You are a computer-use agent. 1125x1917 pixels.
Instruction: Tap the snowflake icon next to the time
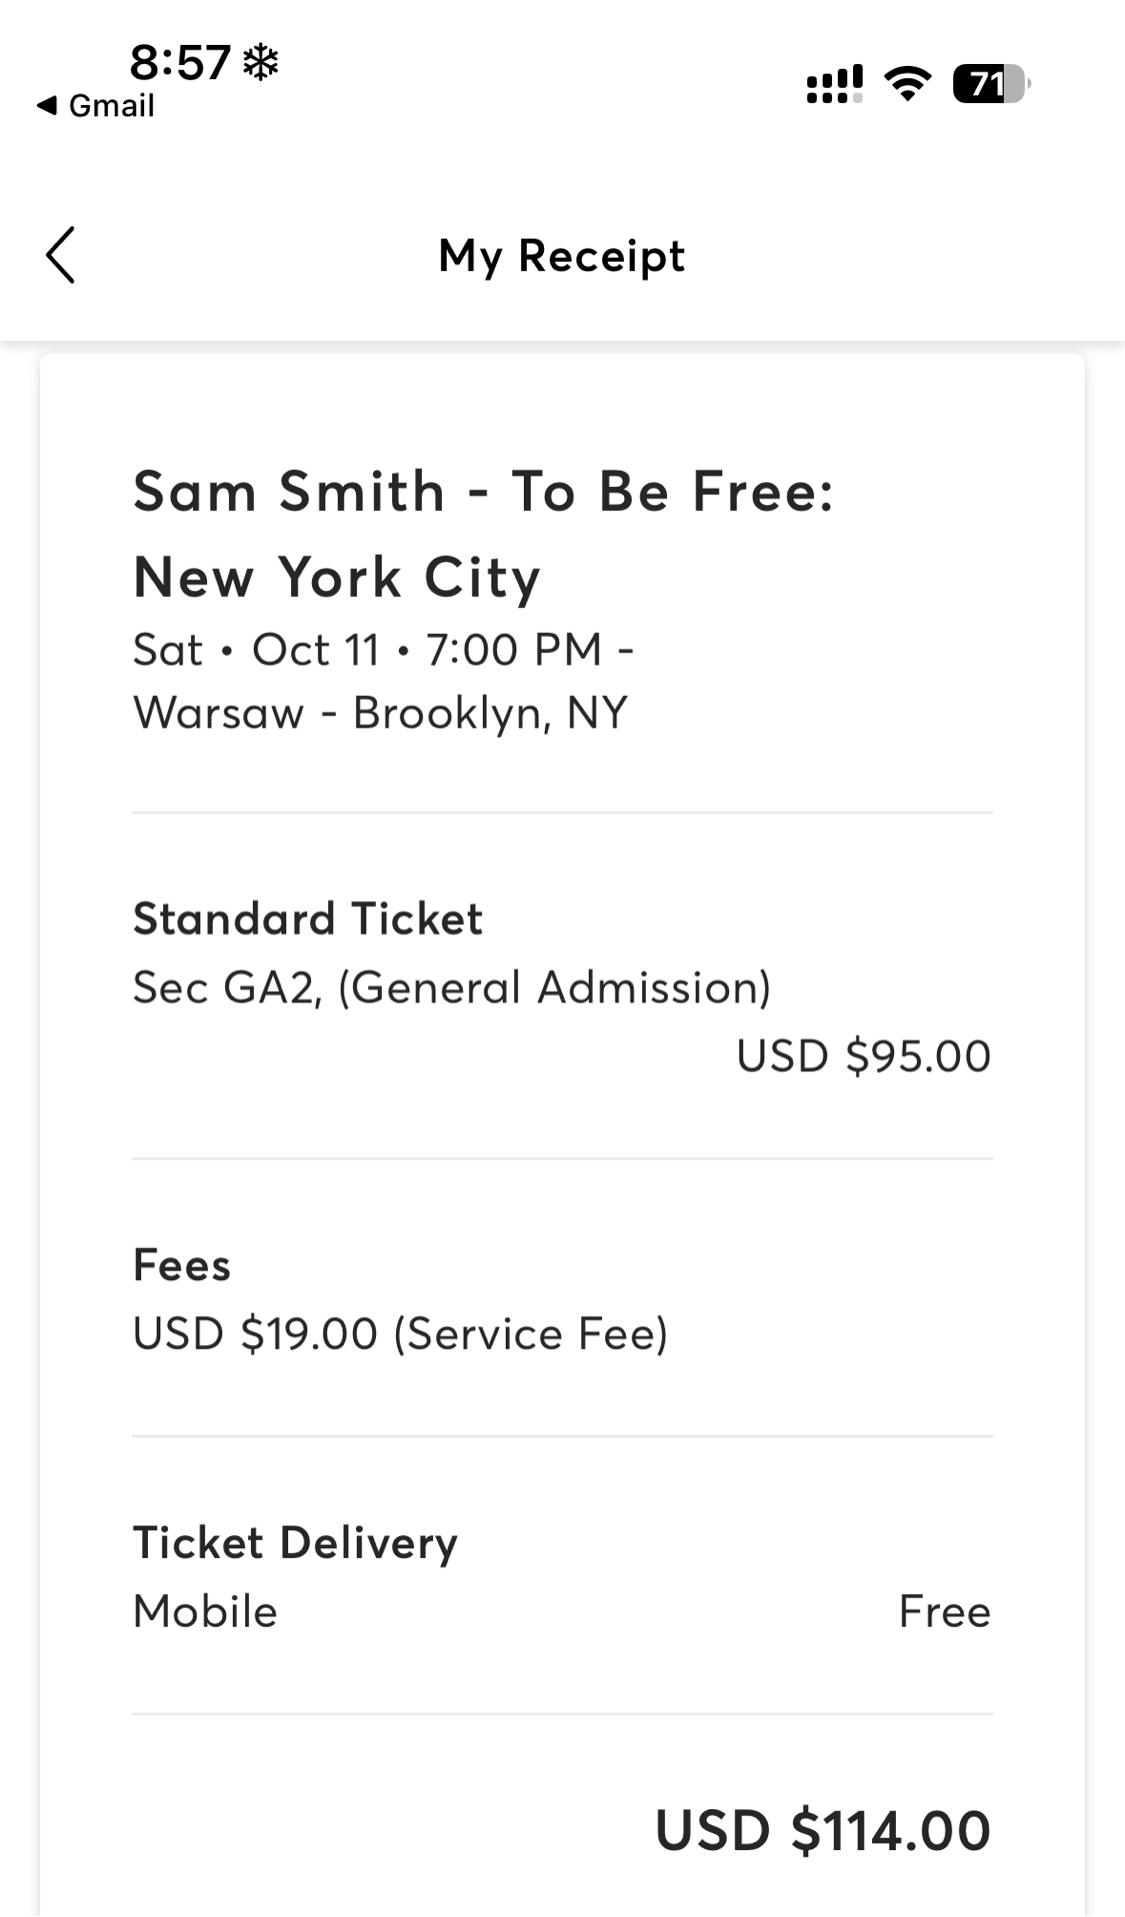click(261, 62)
